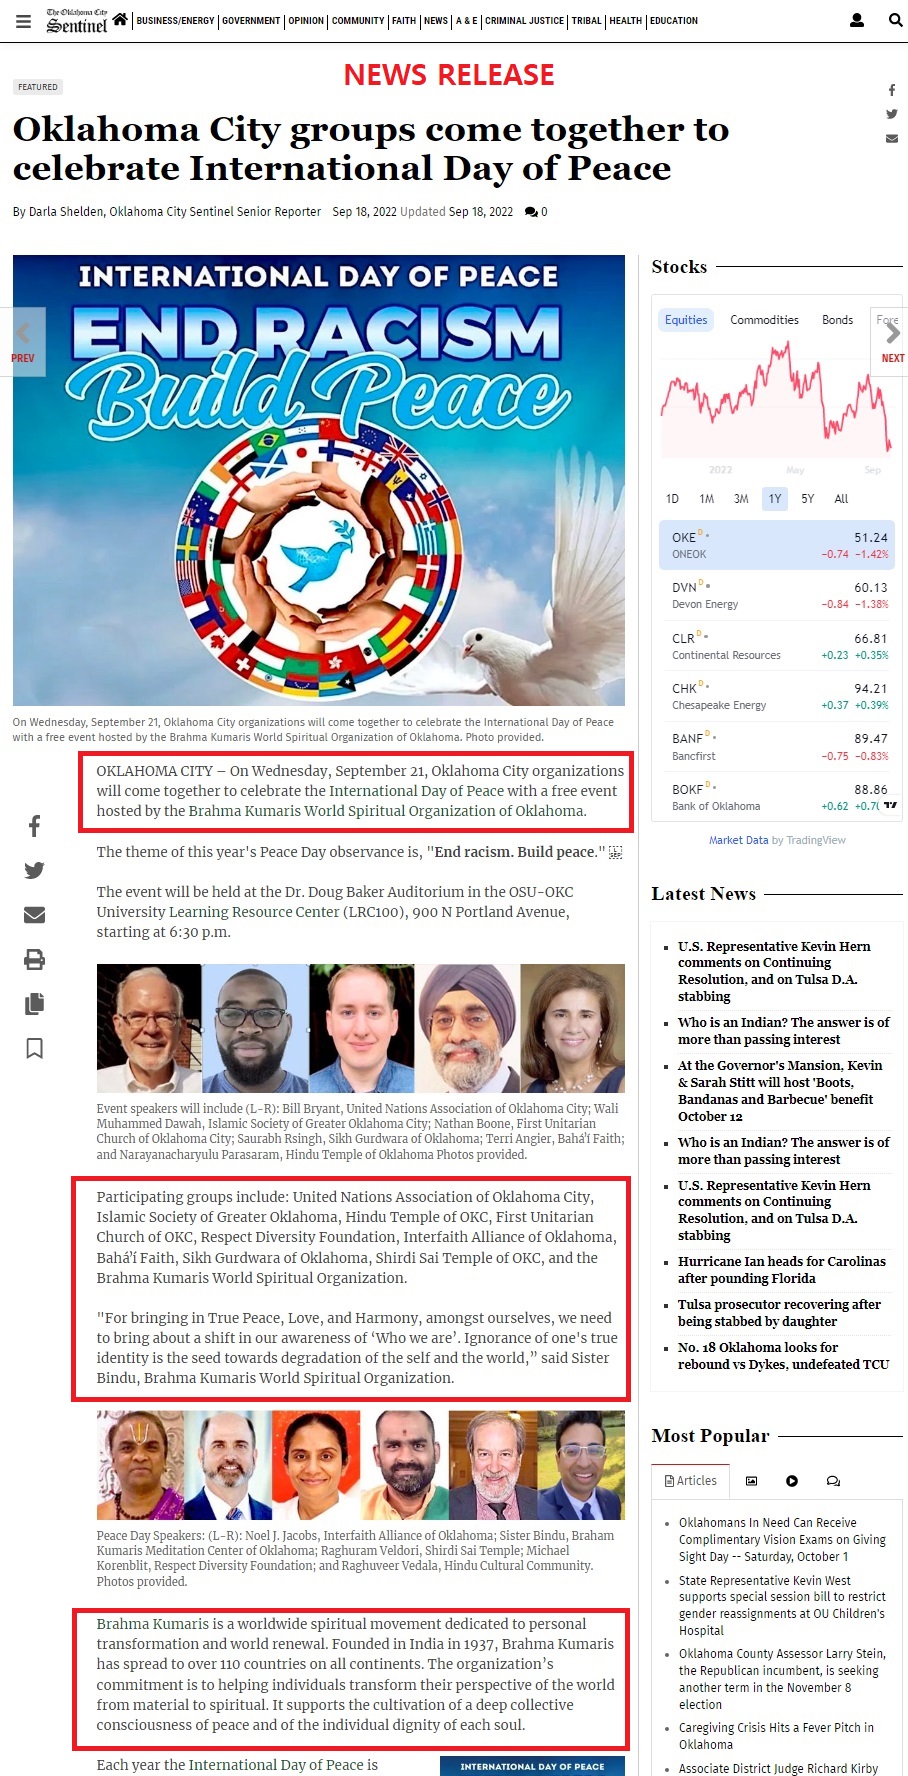Image resolution: width=908 pixels, height=1776 pixels.
Task: Set chart range to 3M
Action: click(741, 499)
